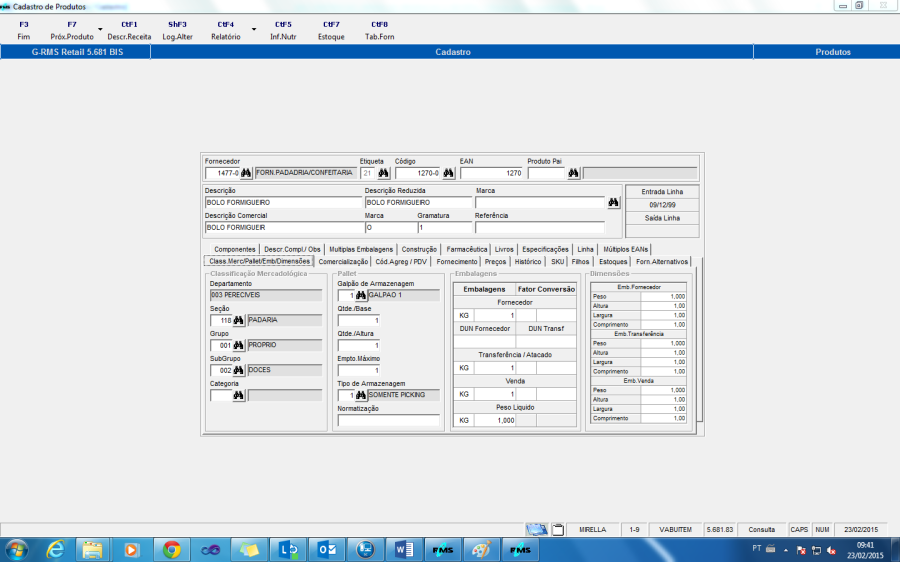
Task: Open the Tipo de Armazenagem lookup icon
Action: tap(361, 396)
